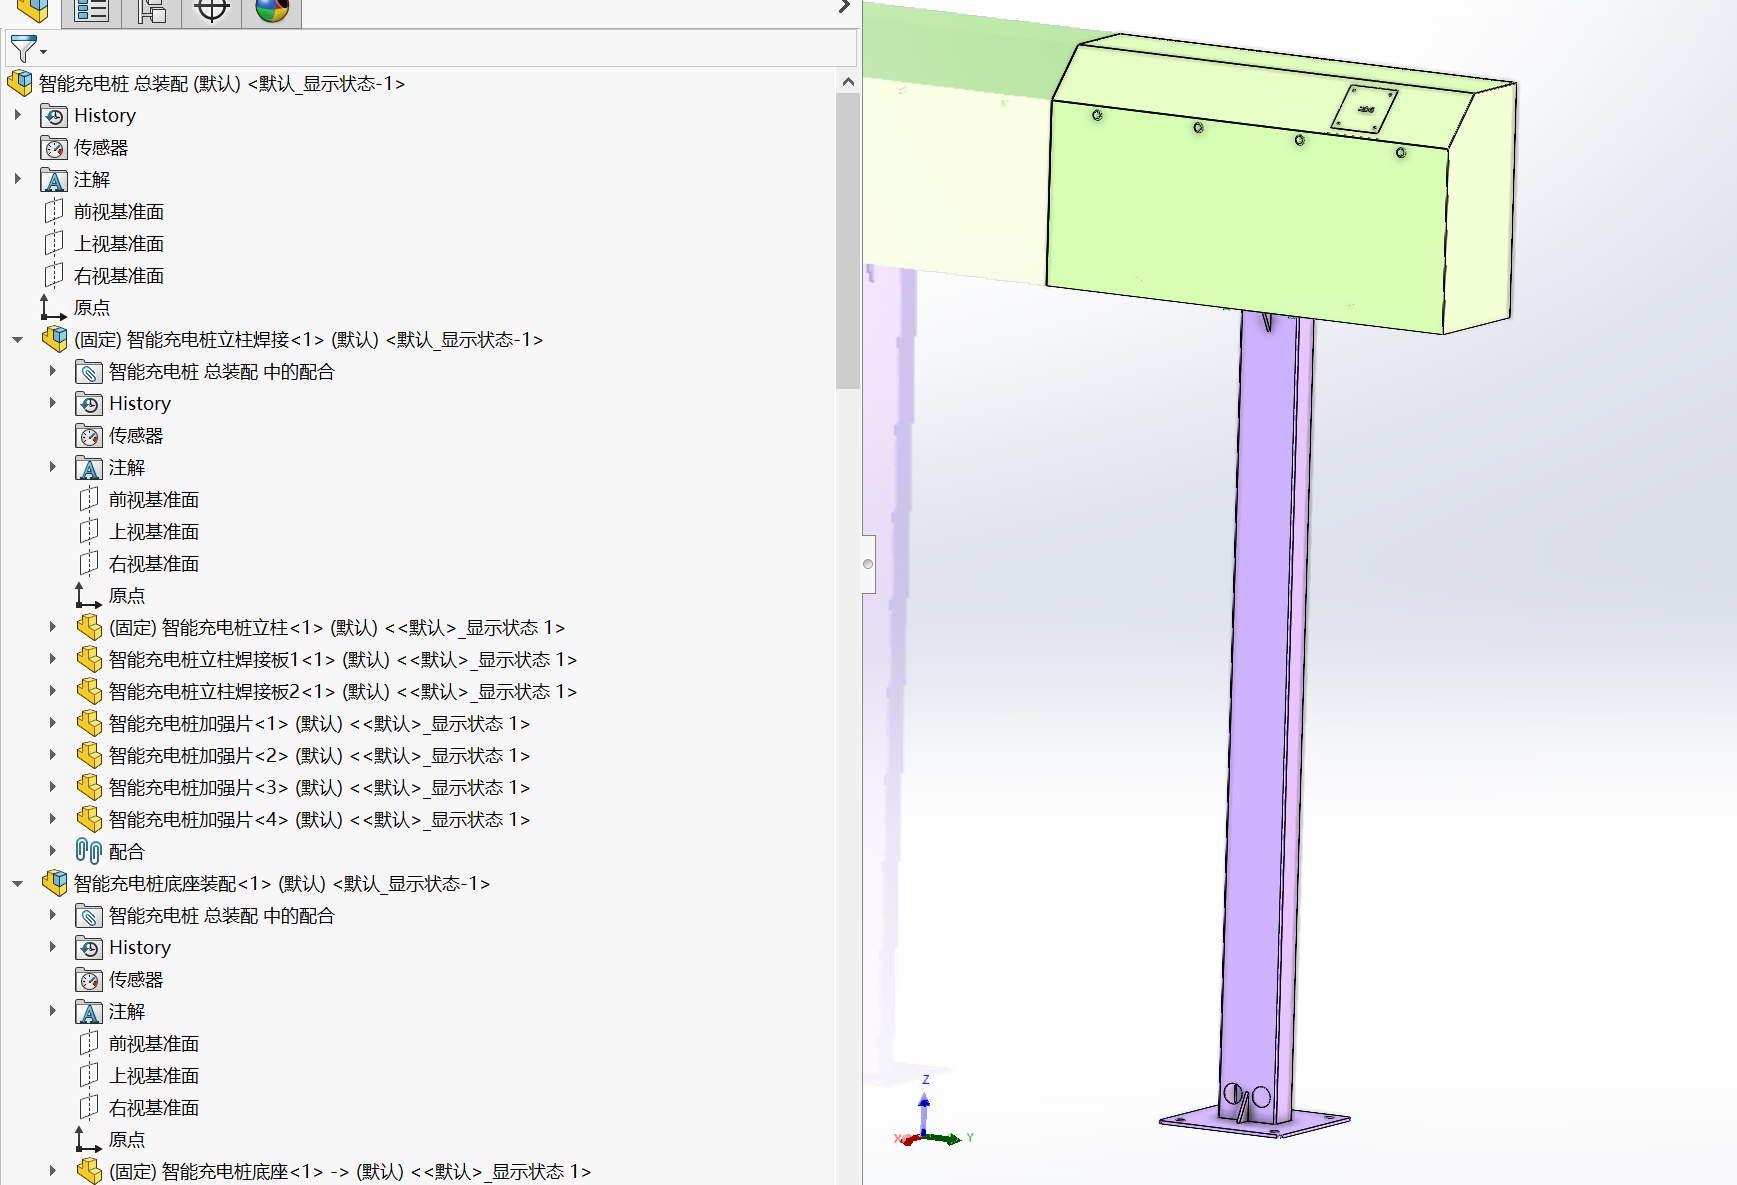Screen dimensions: 1737x1185
Task: Expand the top-level 注解 node
Action: point(18,179)
